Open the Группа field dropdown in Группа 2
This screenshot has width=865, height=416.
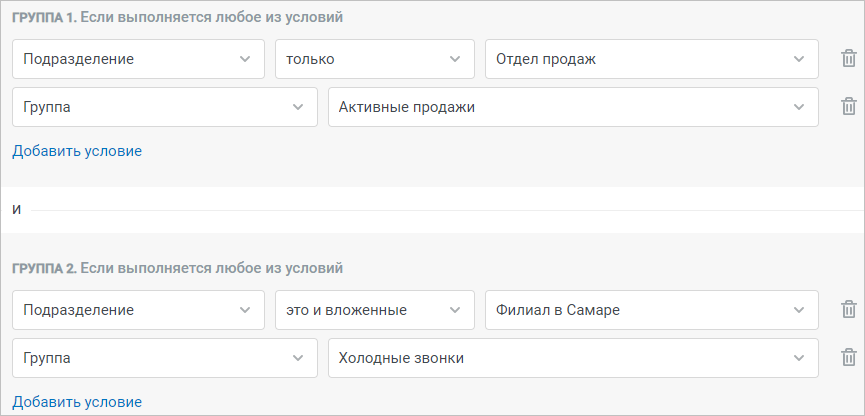(x=165, y=358)
